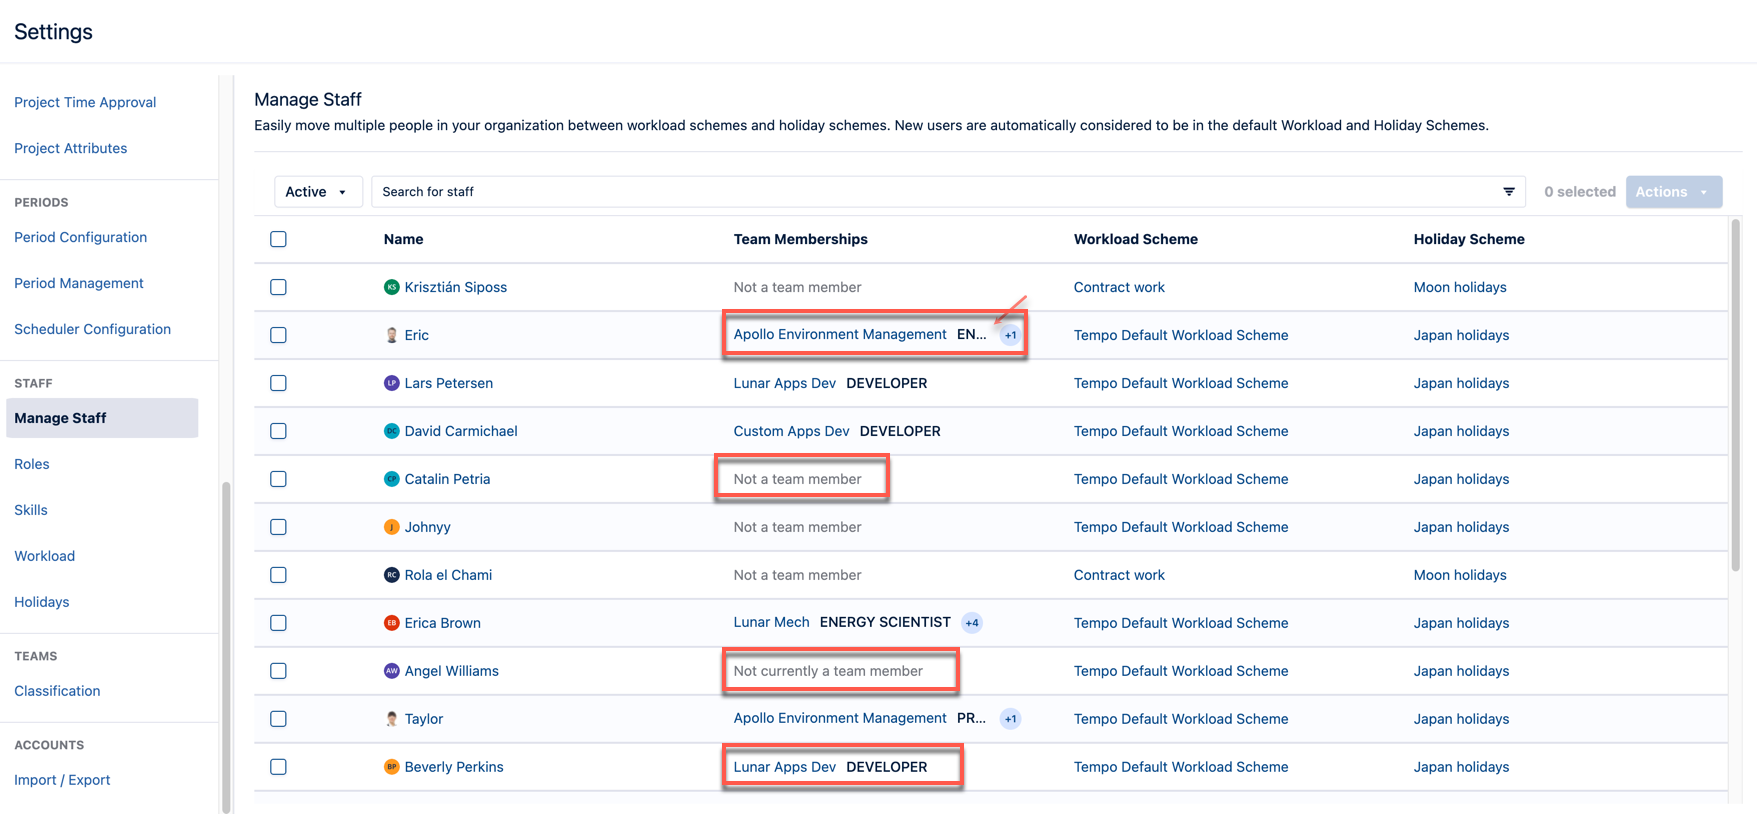The width and height of the screenshot is (1757, 814).
Task: Go to Period Management in sidebar
Action: coord(79,283)
